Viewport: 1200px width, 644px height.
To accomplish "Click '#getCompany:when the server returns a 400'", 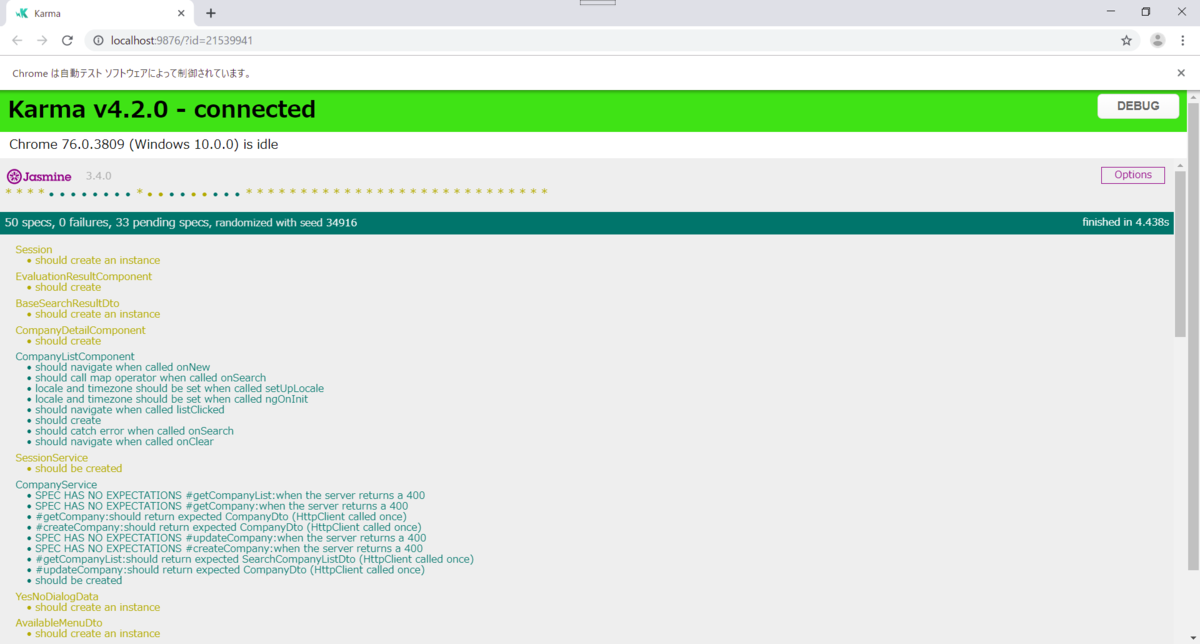I will pos(222,506).
